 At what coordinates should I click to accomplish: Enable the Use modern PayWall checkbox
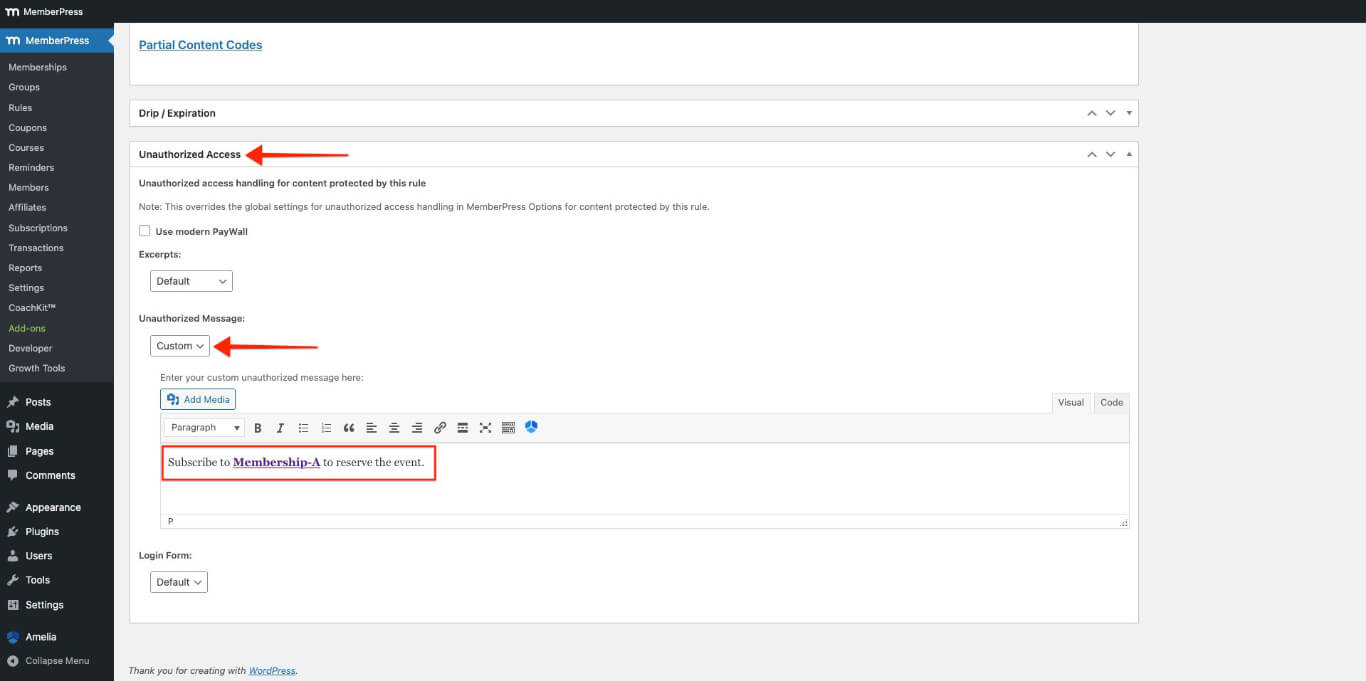(x=145, y=231)
